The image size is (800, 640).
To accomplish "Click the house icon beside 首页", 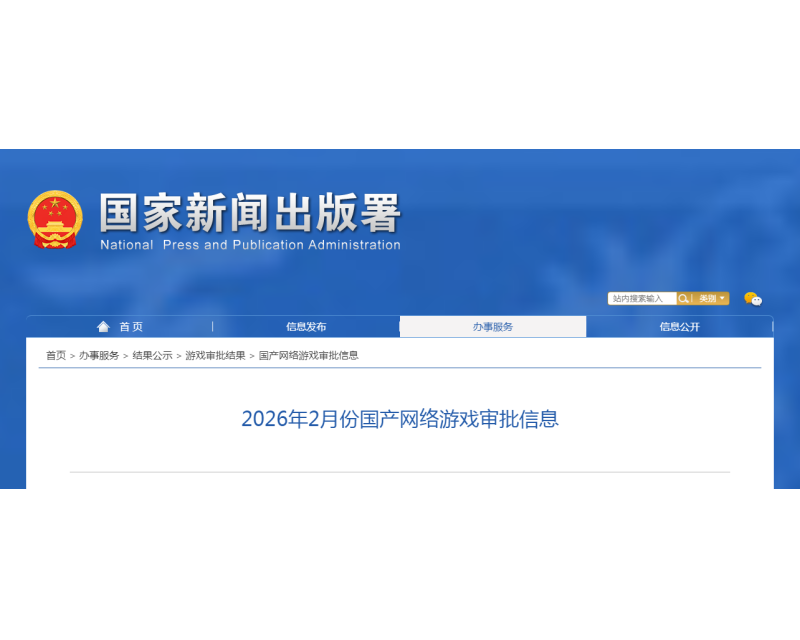I will pyautogui.click(x=101, y=326).
